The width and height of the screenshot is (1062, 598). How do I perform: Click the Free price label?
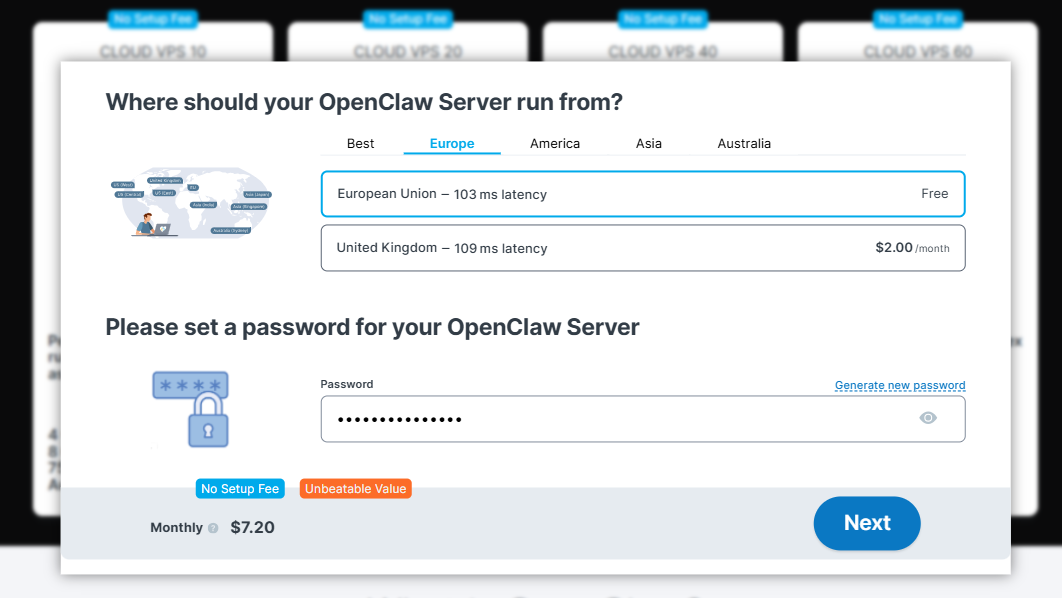click(x=935, y=194)
